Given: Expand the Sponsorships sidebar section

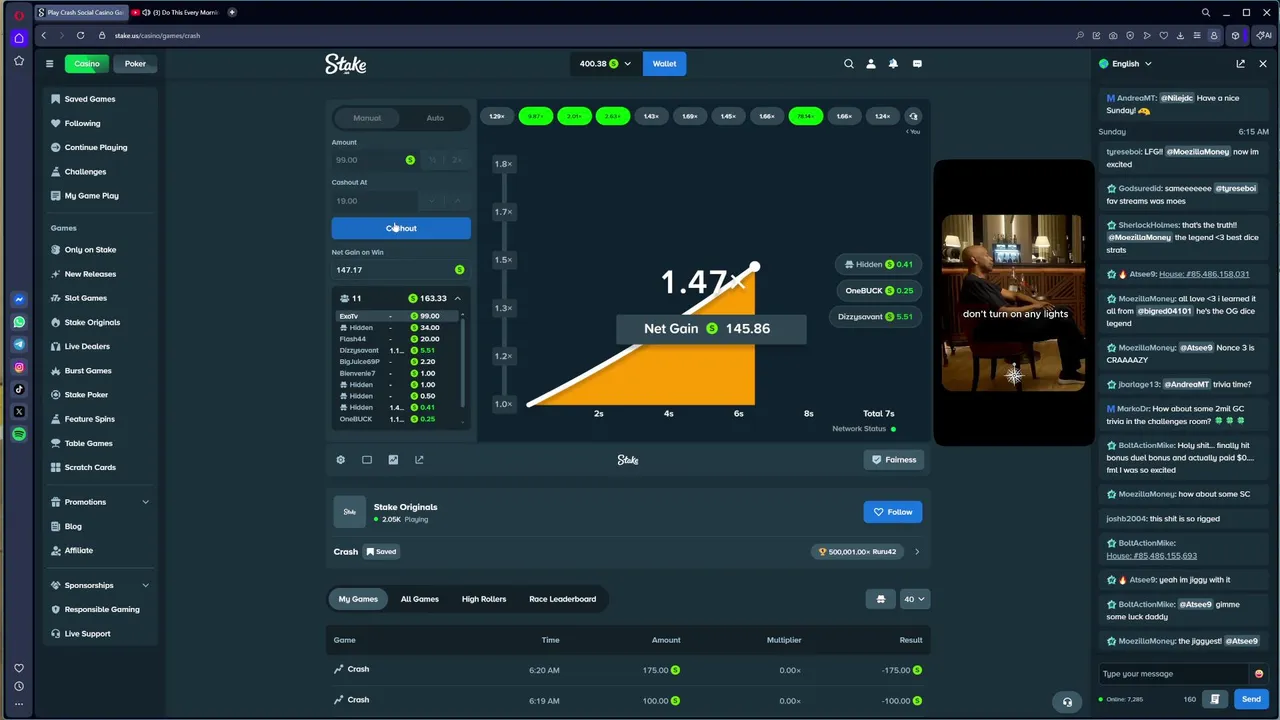Looking at the screenshot, I should coord(145,585).
